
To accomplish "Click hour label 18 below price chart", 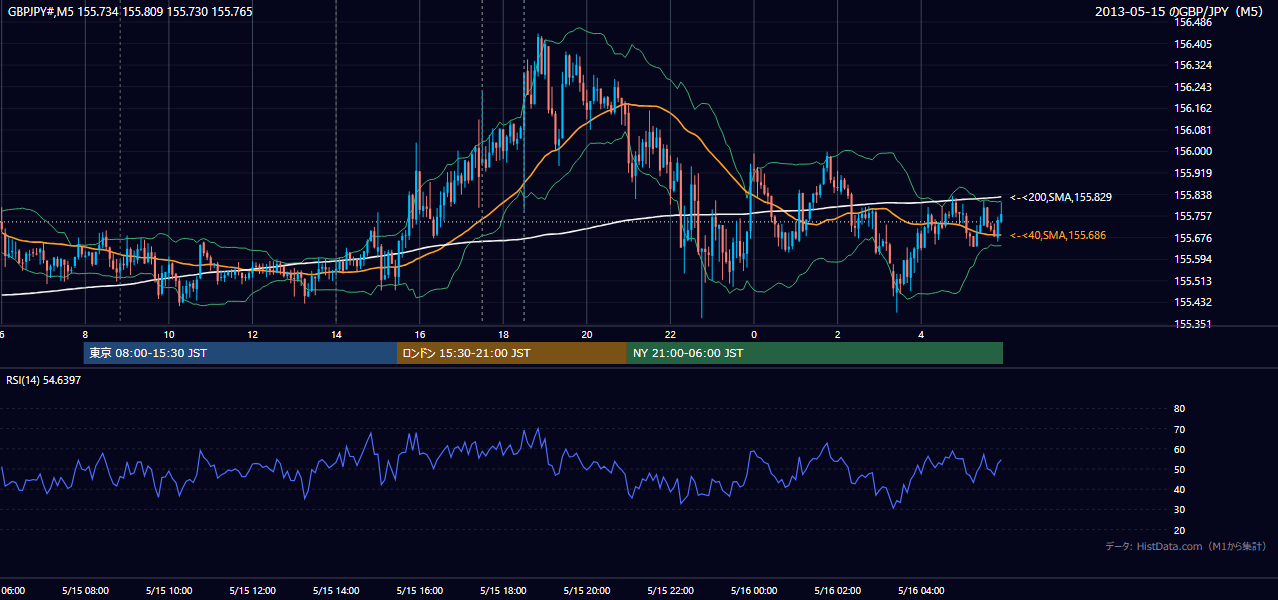I will pos(503,334).
